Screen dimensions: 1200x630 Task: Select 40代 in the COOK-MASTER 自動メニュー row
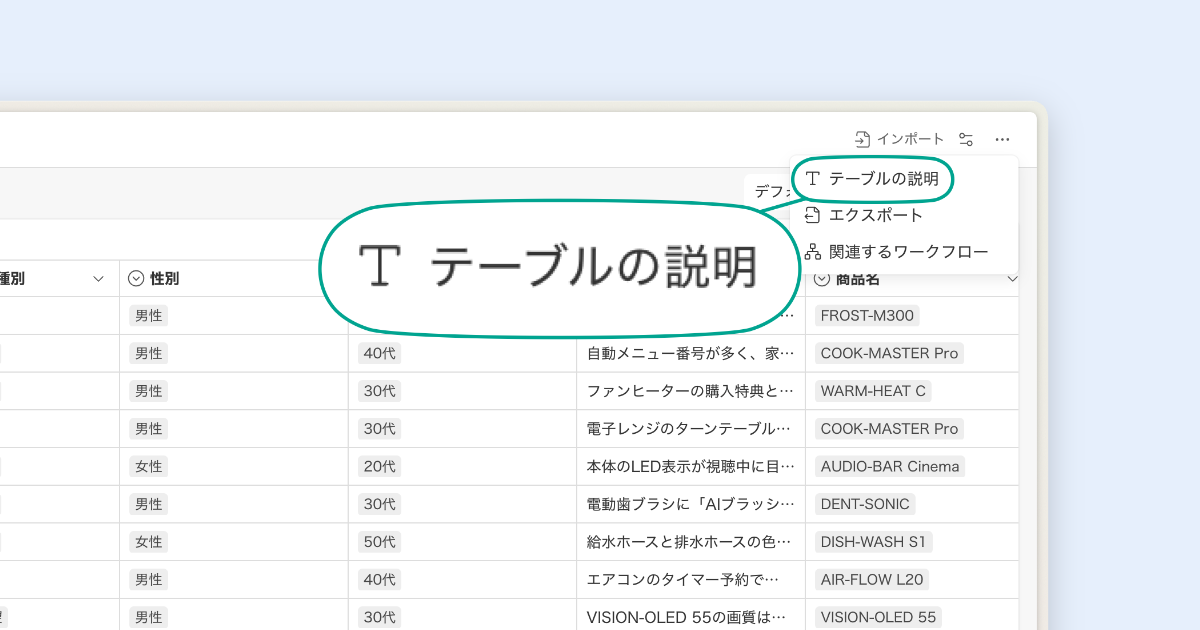(380, 353)
